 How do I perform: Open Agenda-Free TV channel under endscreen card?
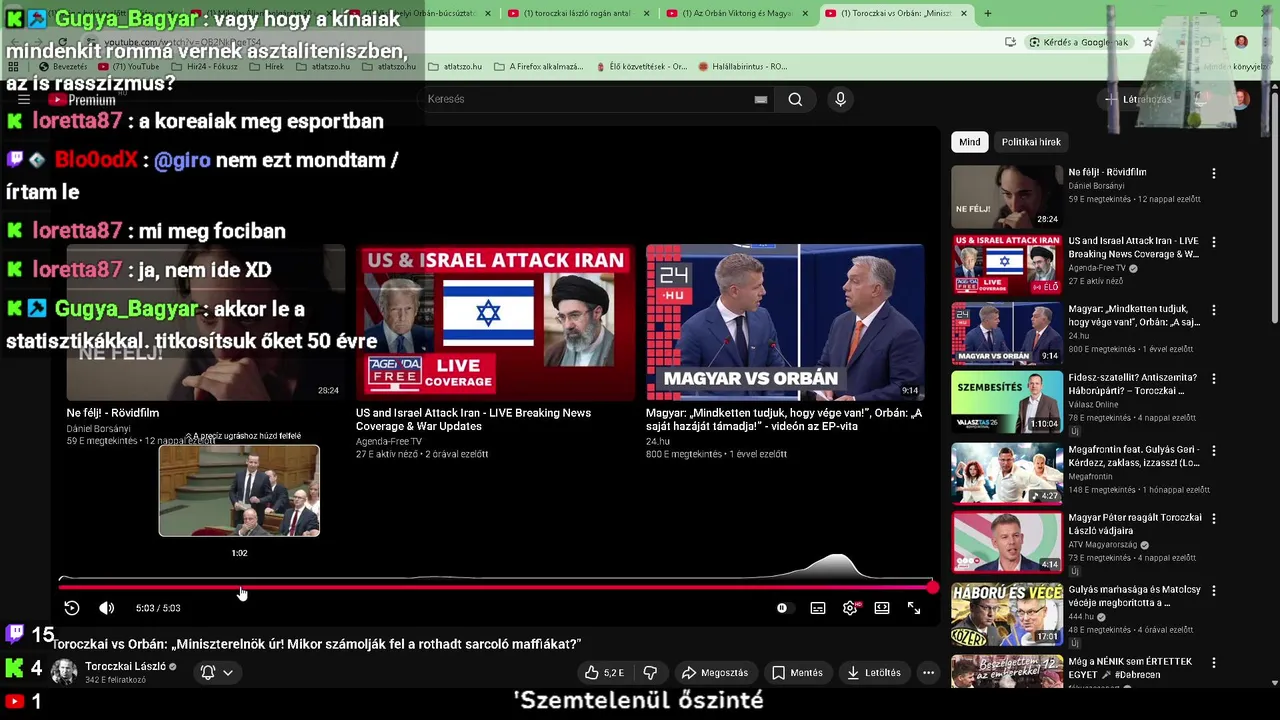389,441
